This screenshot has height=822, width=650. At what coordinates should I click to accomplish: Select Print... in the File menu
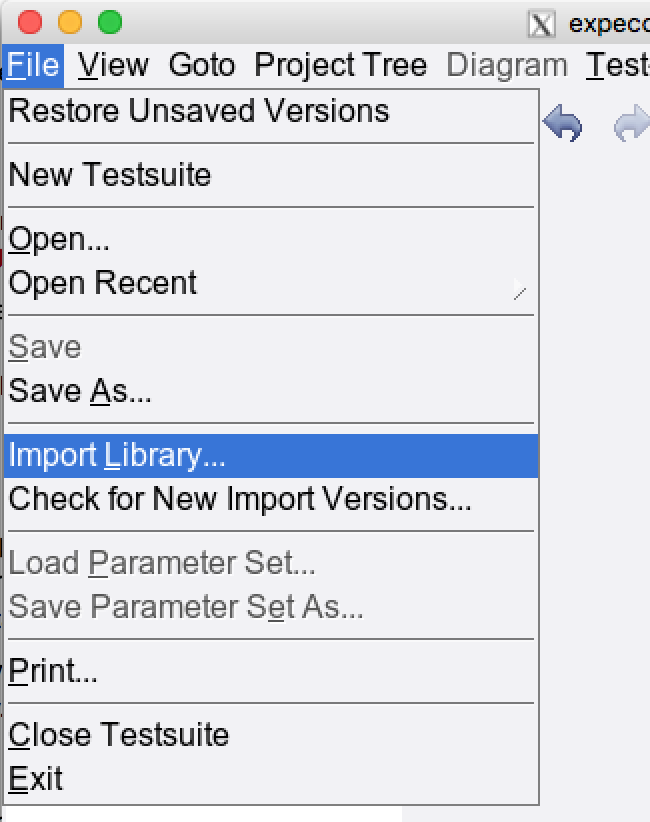coord(53,671)
